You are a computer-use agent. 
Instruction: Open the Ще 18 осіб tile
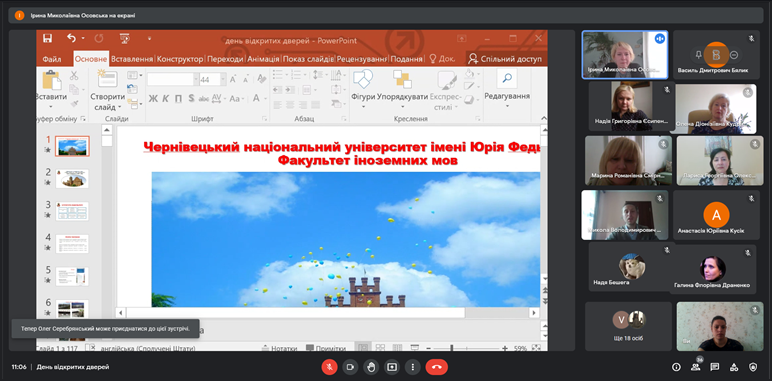pos(628,326)
